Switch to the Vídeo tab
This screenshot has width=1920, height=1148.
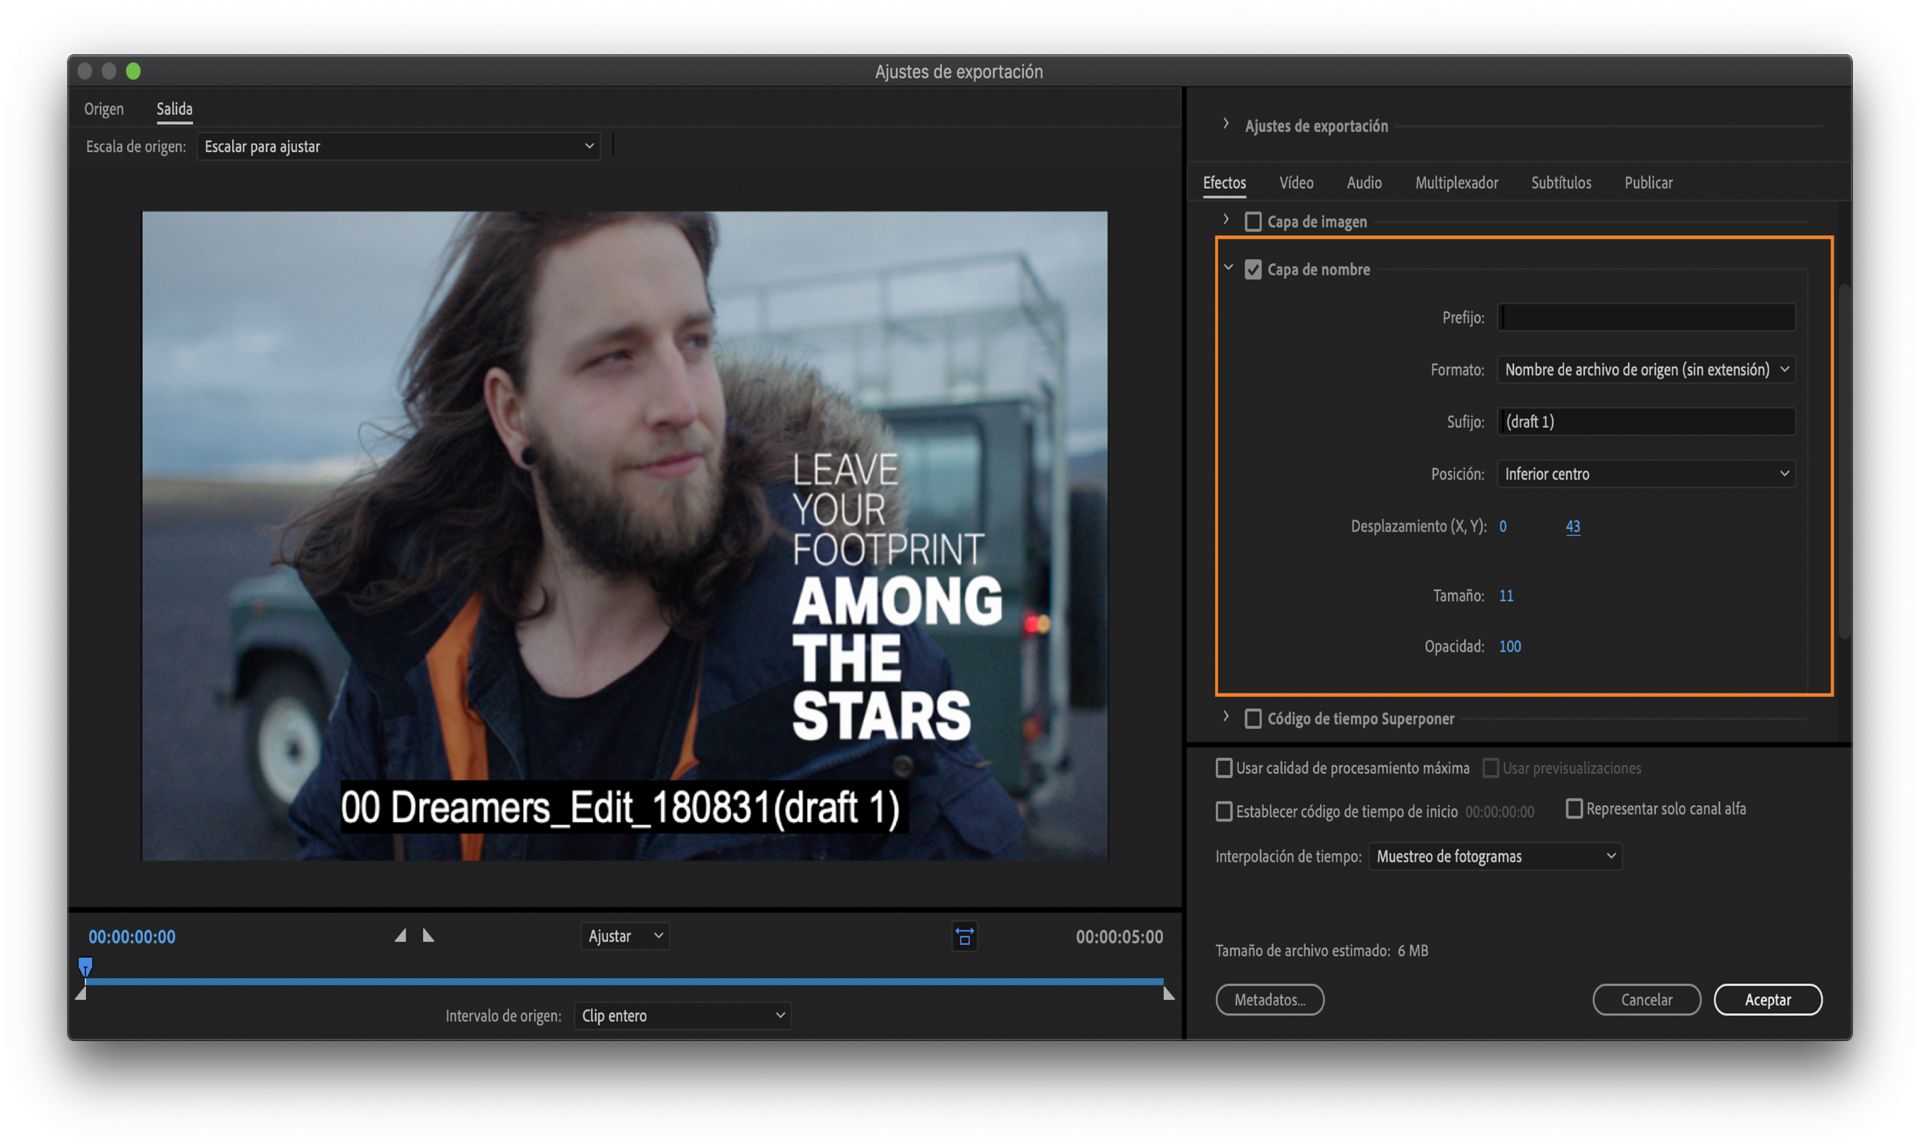1296,183
